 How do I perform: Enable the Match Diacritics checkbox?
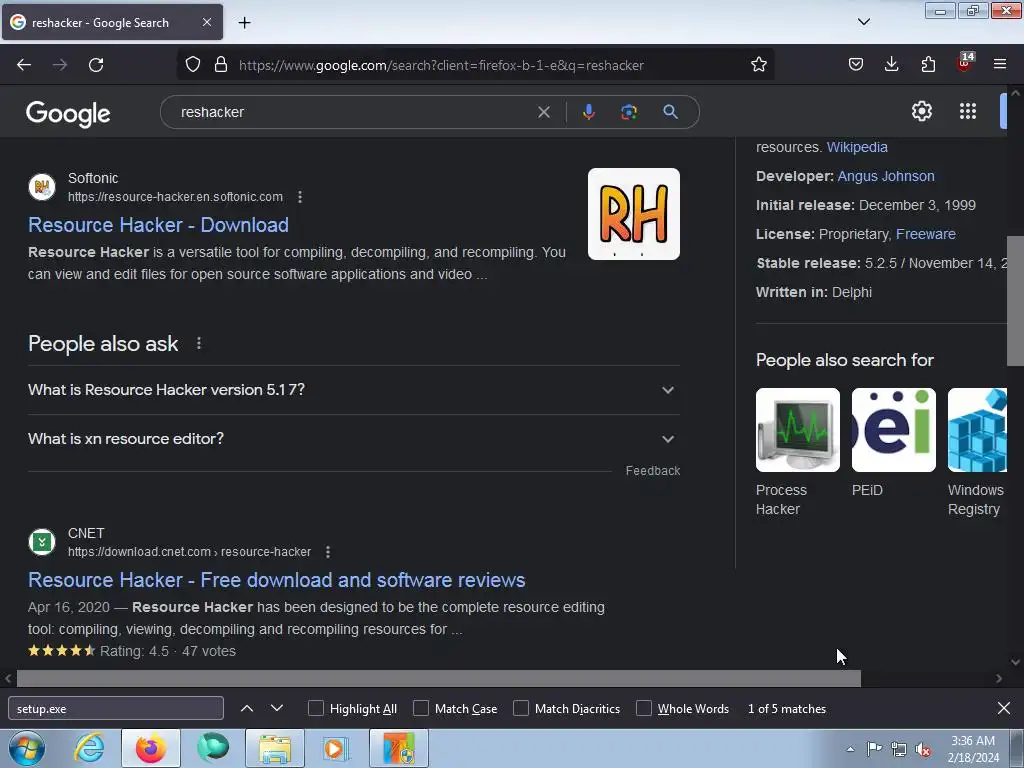click(x=520, y=709)
